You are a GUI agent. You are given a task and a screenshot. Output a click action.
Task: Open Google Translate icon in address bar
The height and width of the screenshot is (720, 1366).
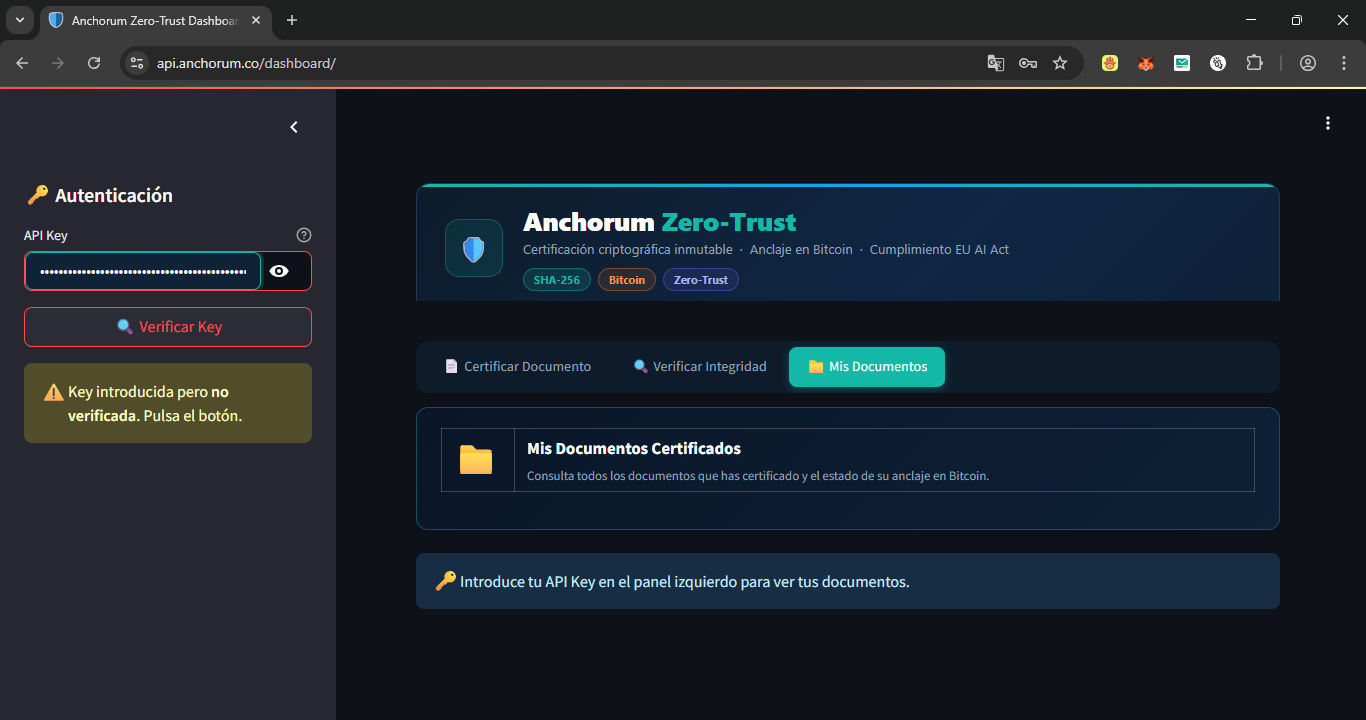pos(995,62)
